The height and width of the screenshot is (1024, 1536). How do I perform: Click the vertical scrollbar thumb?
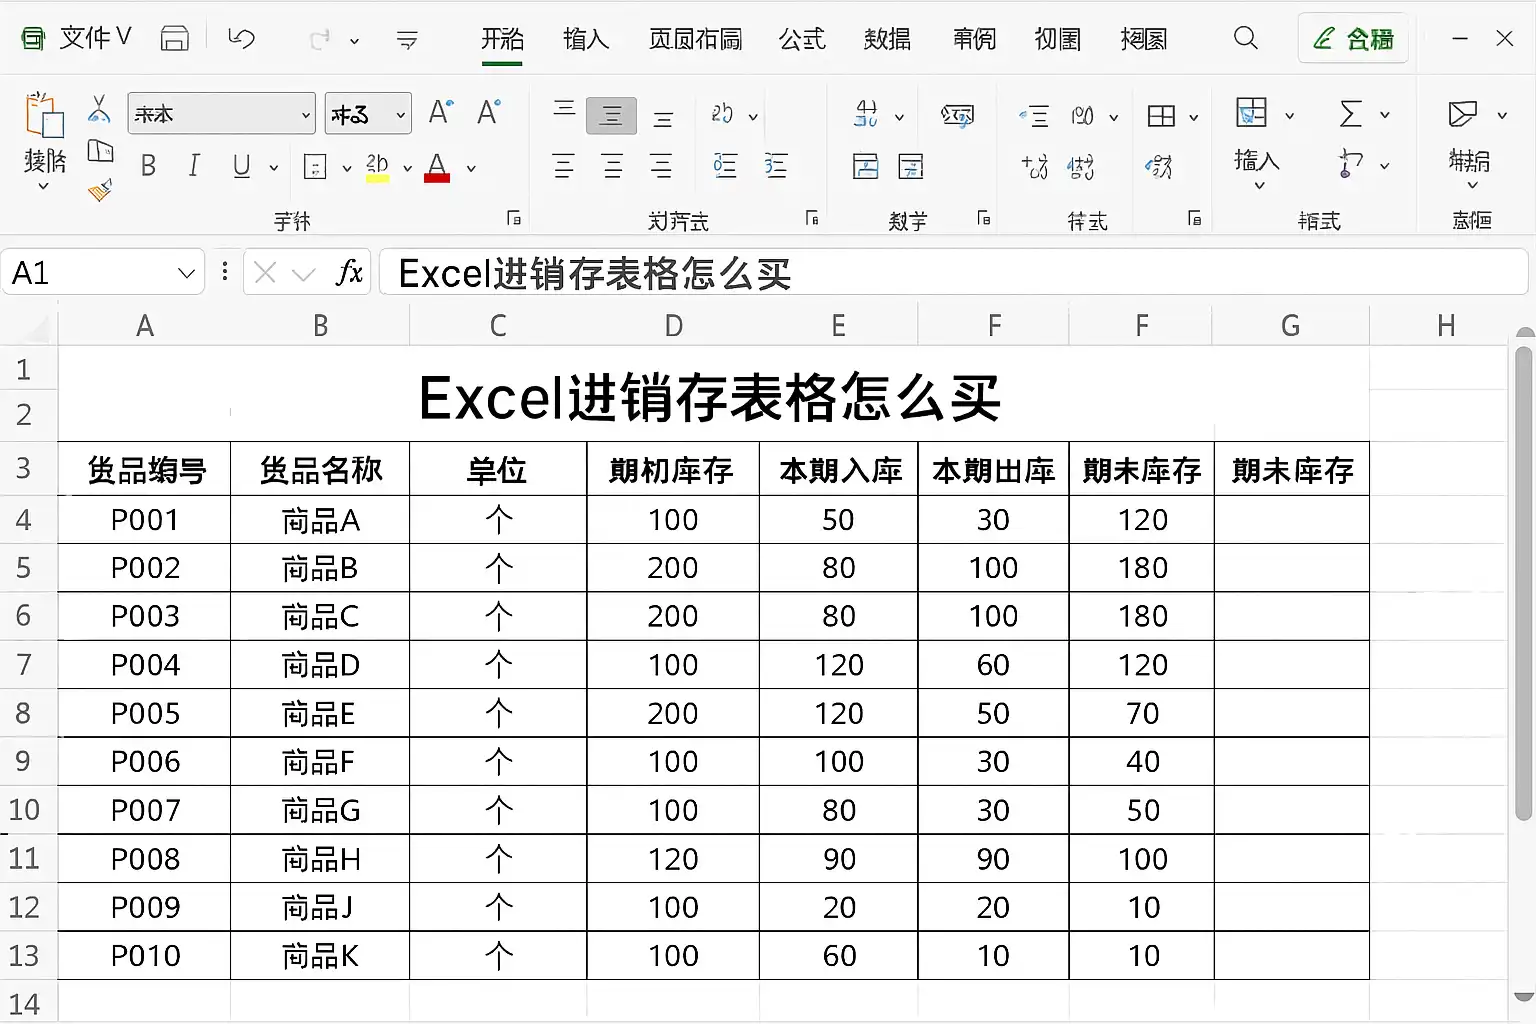coord(1524,584)
